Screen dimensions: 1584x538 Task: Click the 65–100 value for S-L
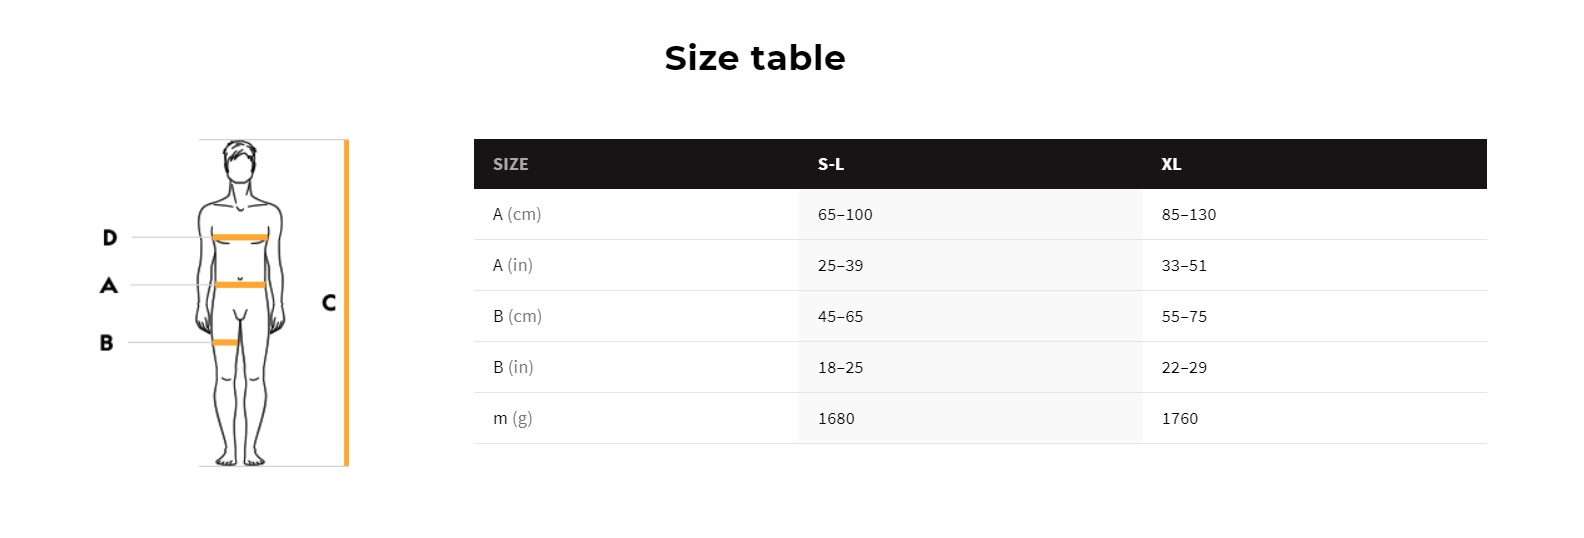pyautogui.click(x=845, y=215)
